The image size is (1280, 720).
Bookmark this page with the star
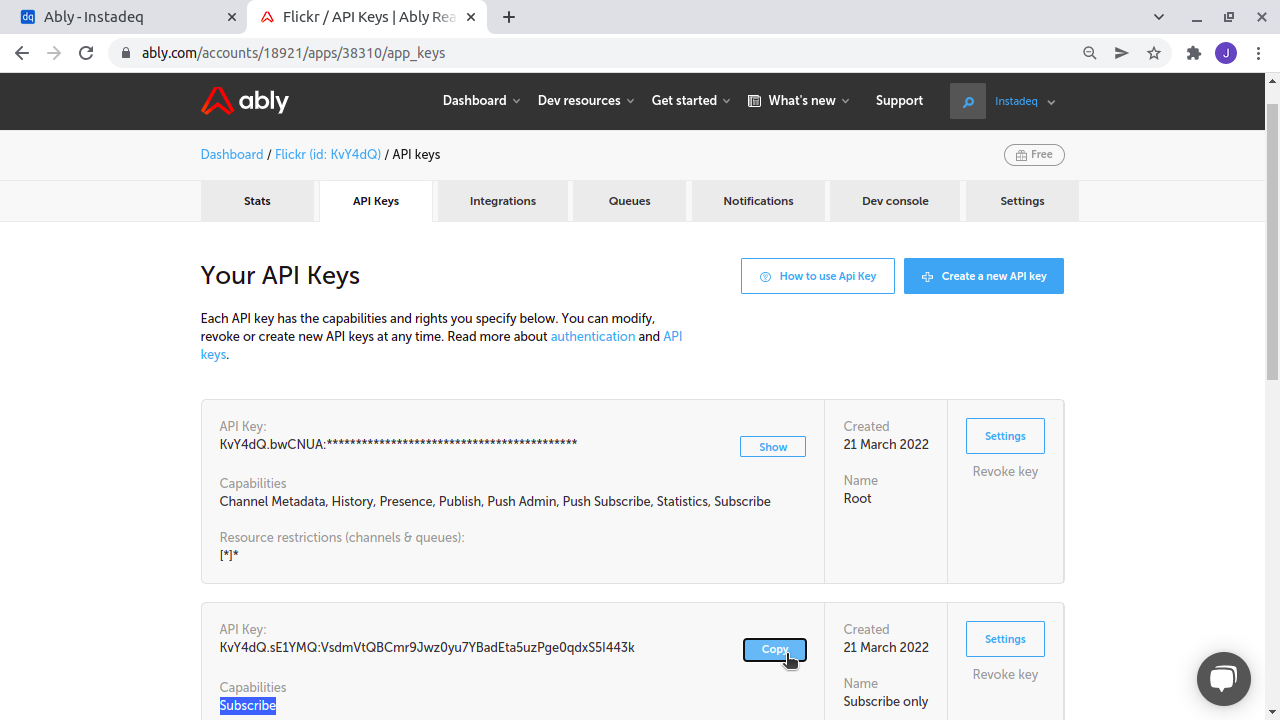coord(1154,53)
